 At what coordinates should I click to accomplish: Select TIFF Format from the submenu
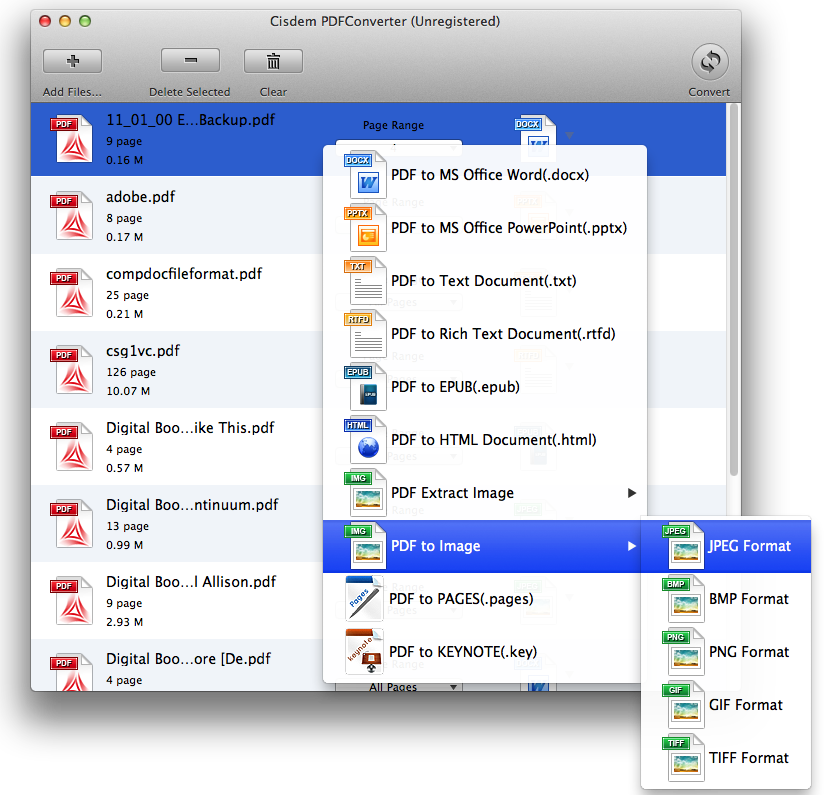pos(748,758)
